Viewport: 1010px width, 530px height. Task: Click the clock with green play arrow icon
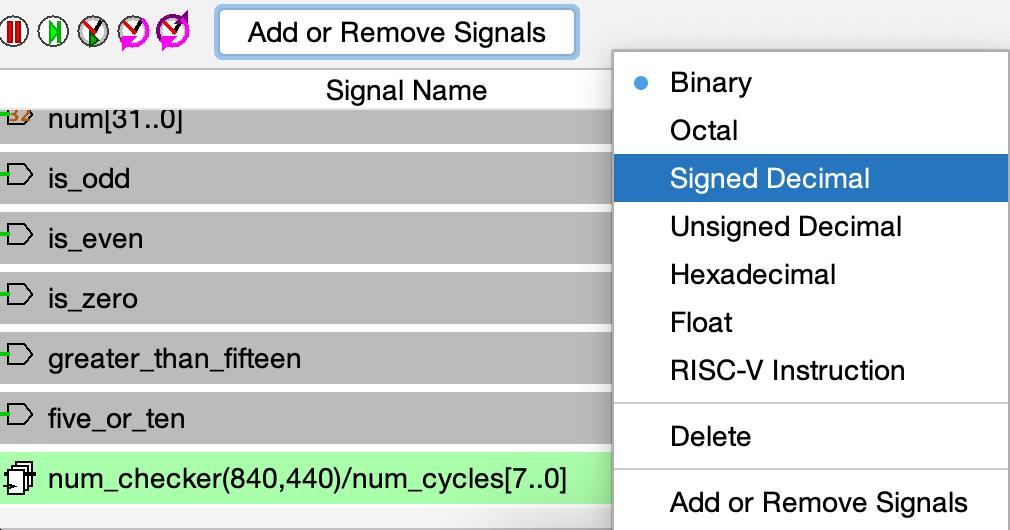92,32
